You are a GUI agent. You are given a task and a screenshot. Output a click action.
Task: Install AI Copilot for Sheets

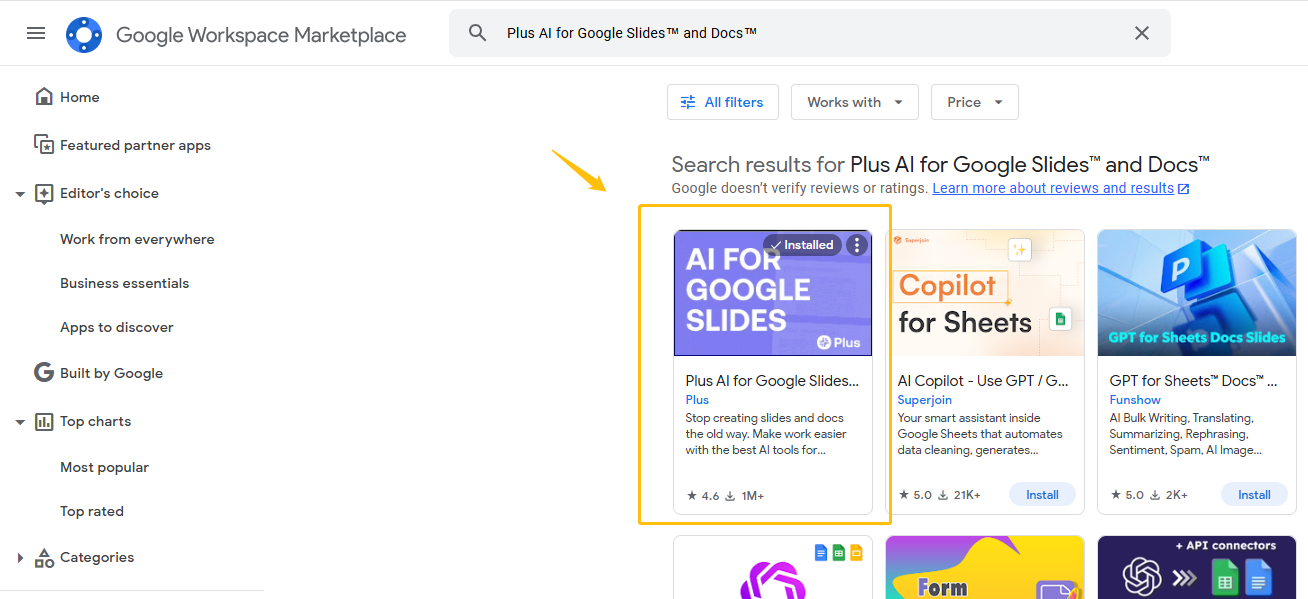pyautogui.click(x=1042, y=494)
